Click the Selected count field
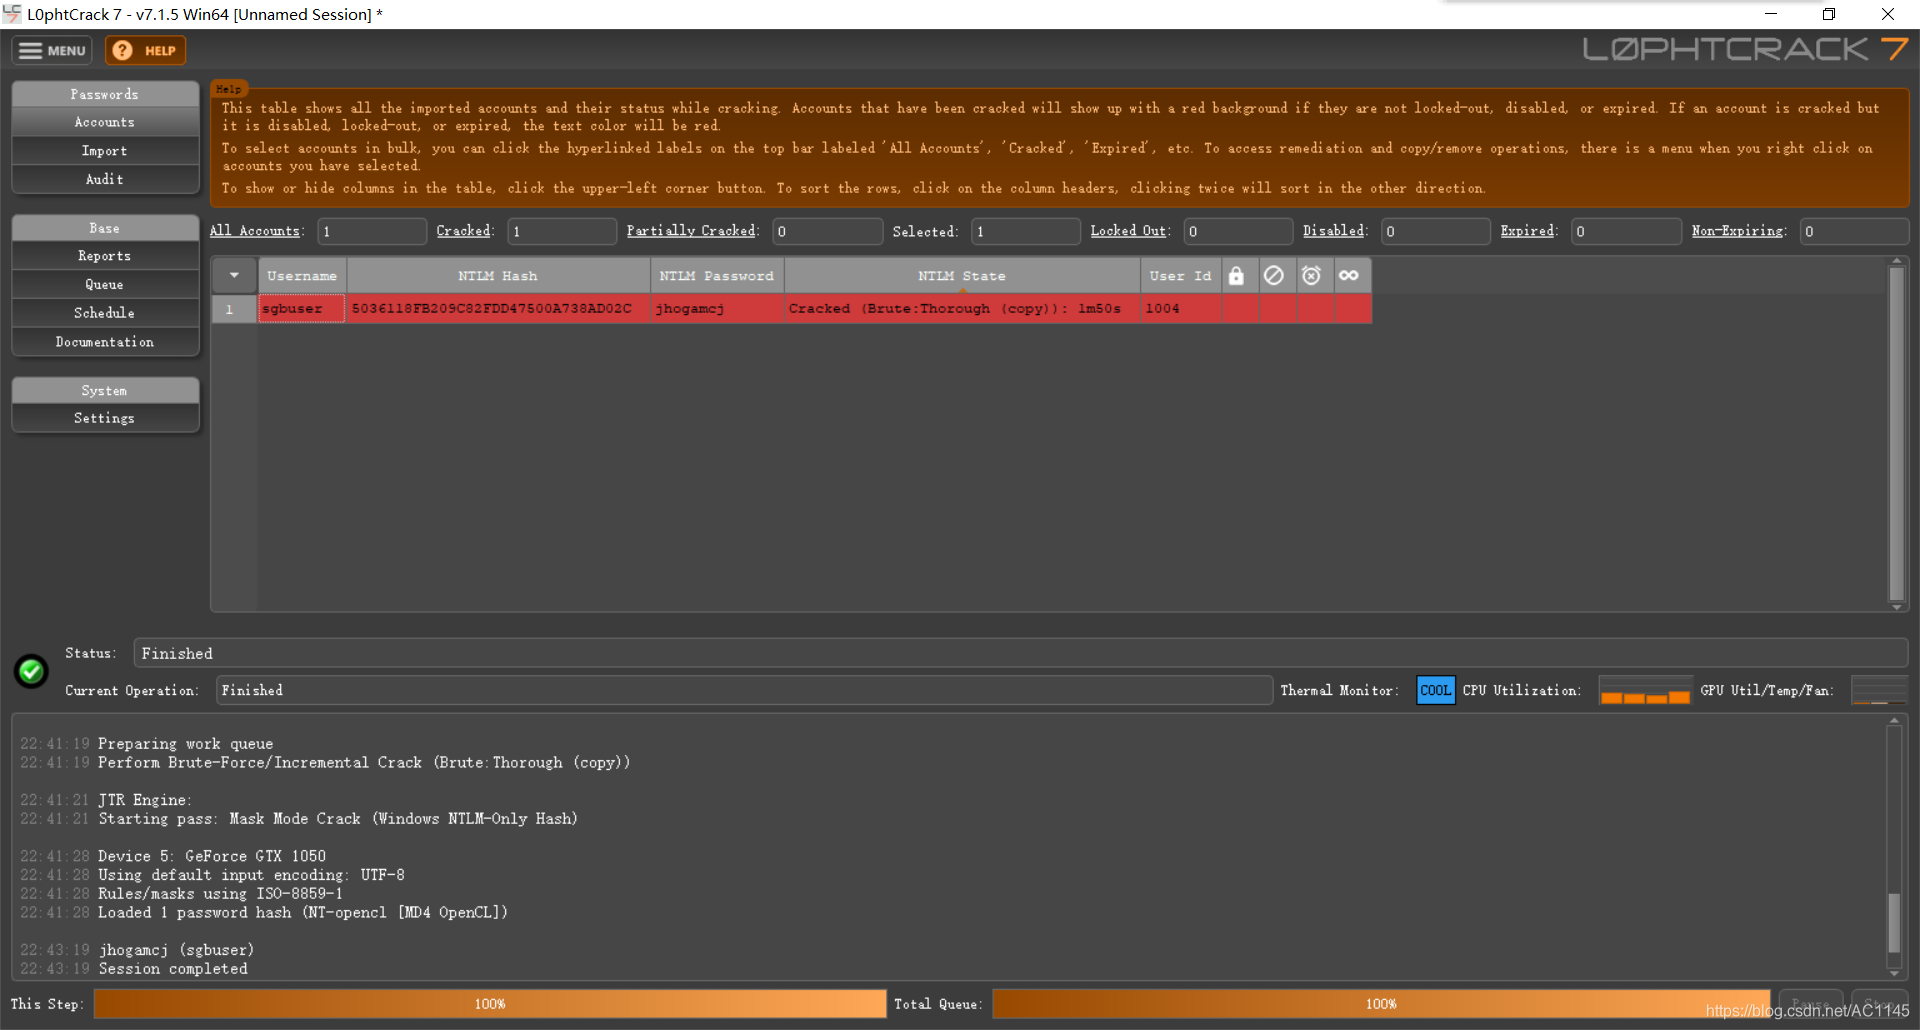Image resolution: width=1920 pixels, height=1030 pixels. 1026,231
